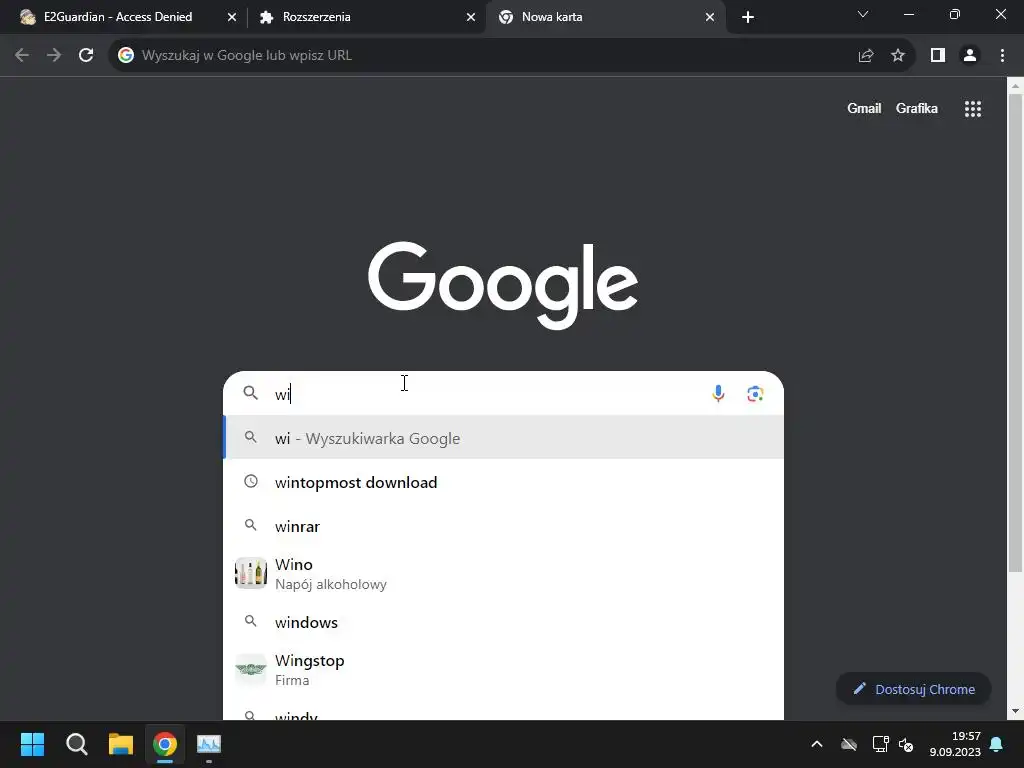Pick the 'winrar' suggestion
The image size is (1024, 768).
coord(504,526)
